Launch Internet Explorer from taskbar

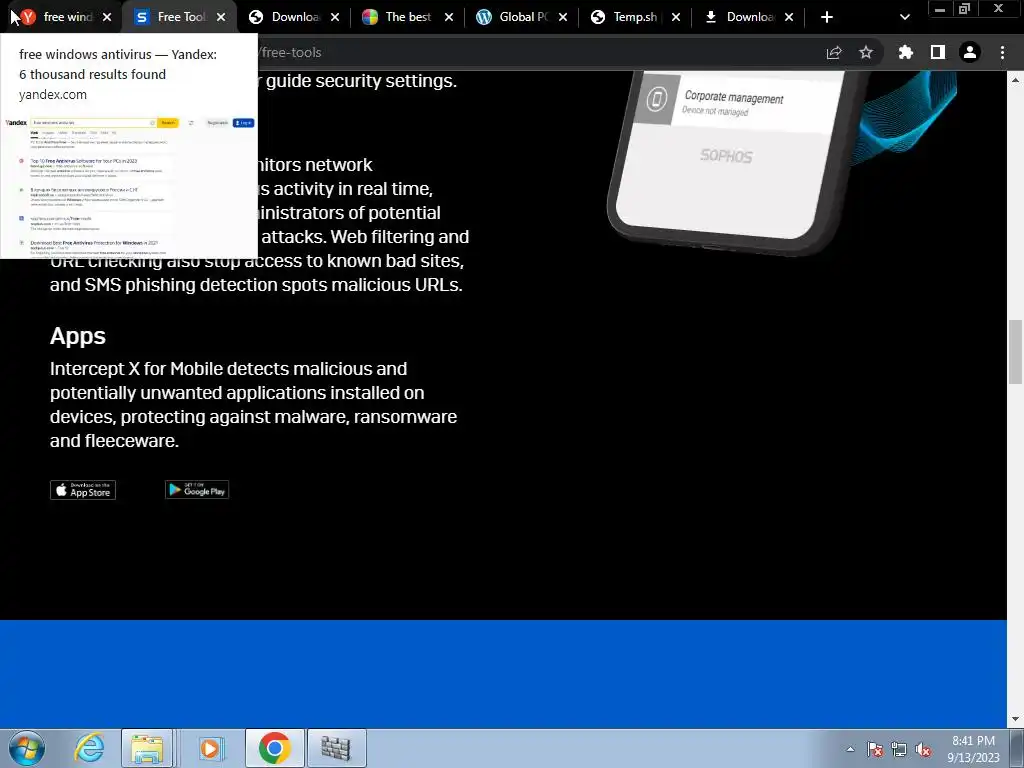89,748
